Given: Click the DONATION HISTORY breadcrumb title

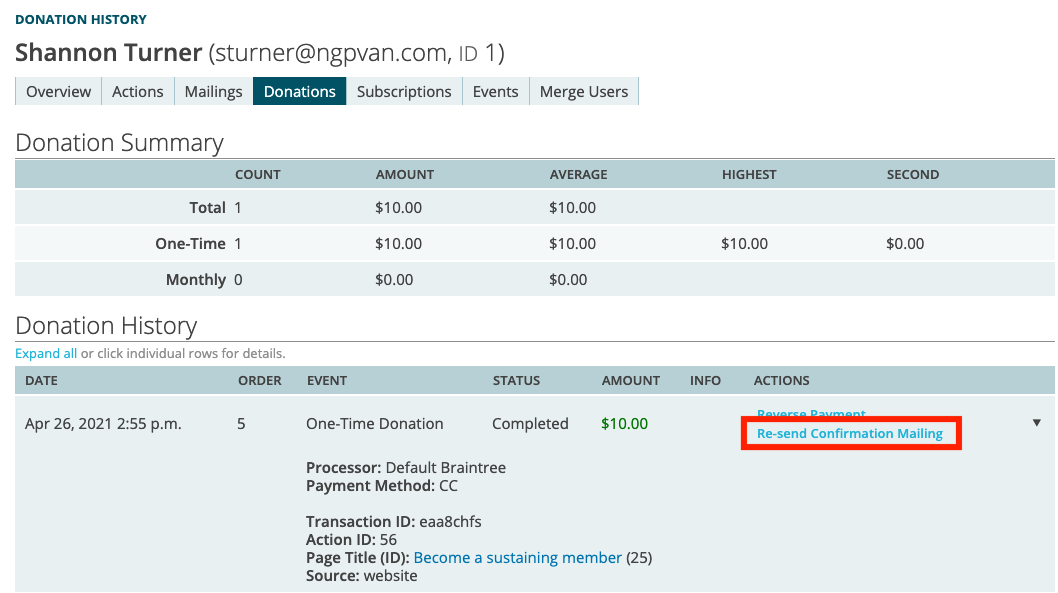Looking at the screenshot, I should [81, 20].
